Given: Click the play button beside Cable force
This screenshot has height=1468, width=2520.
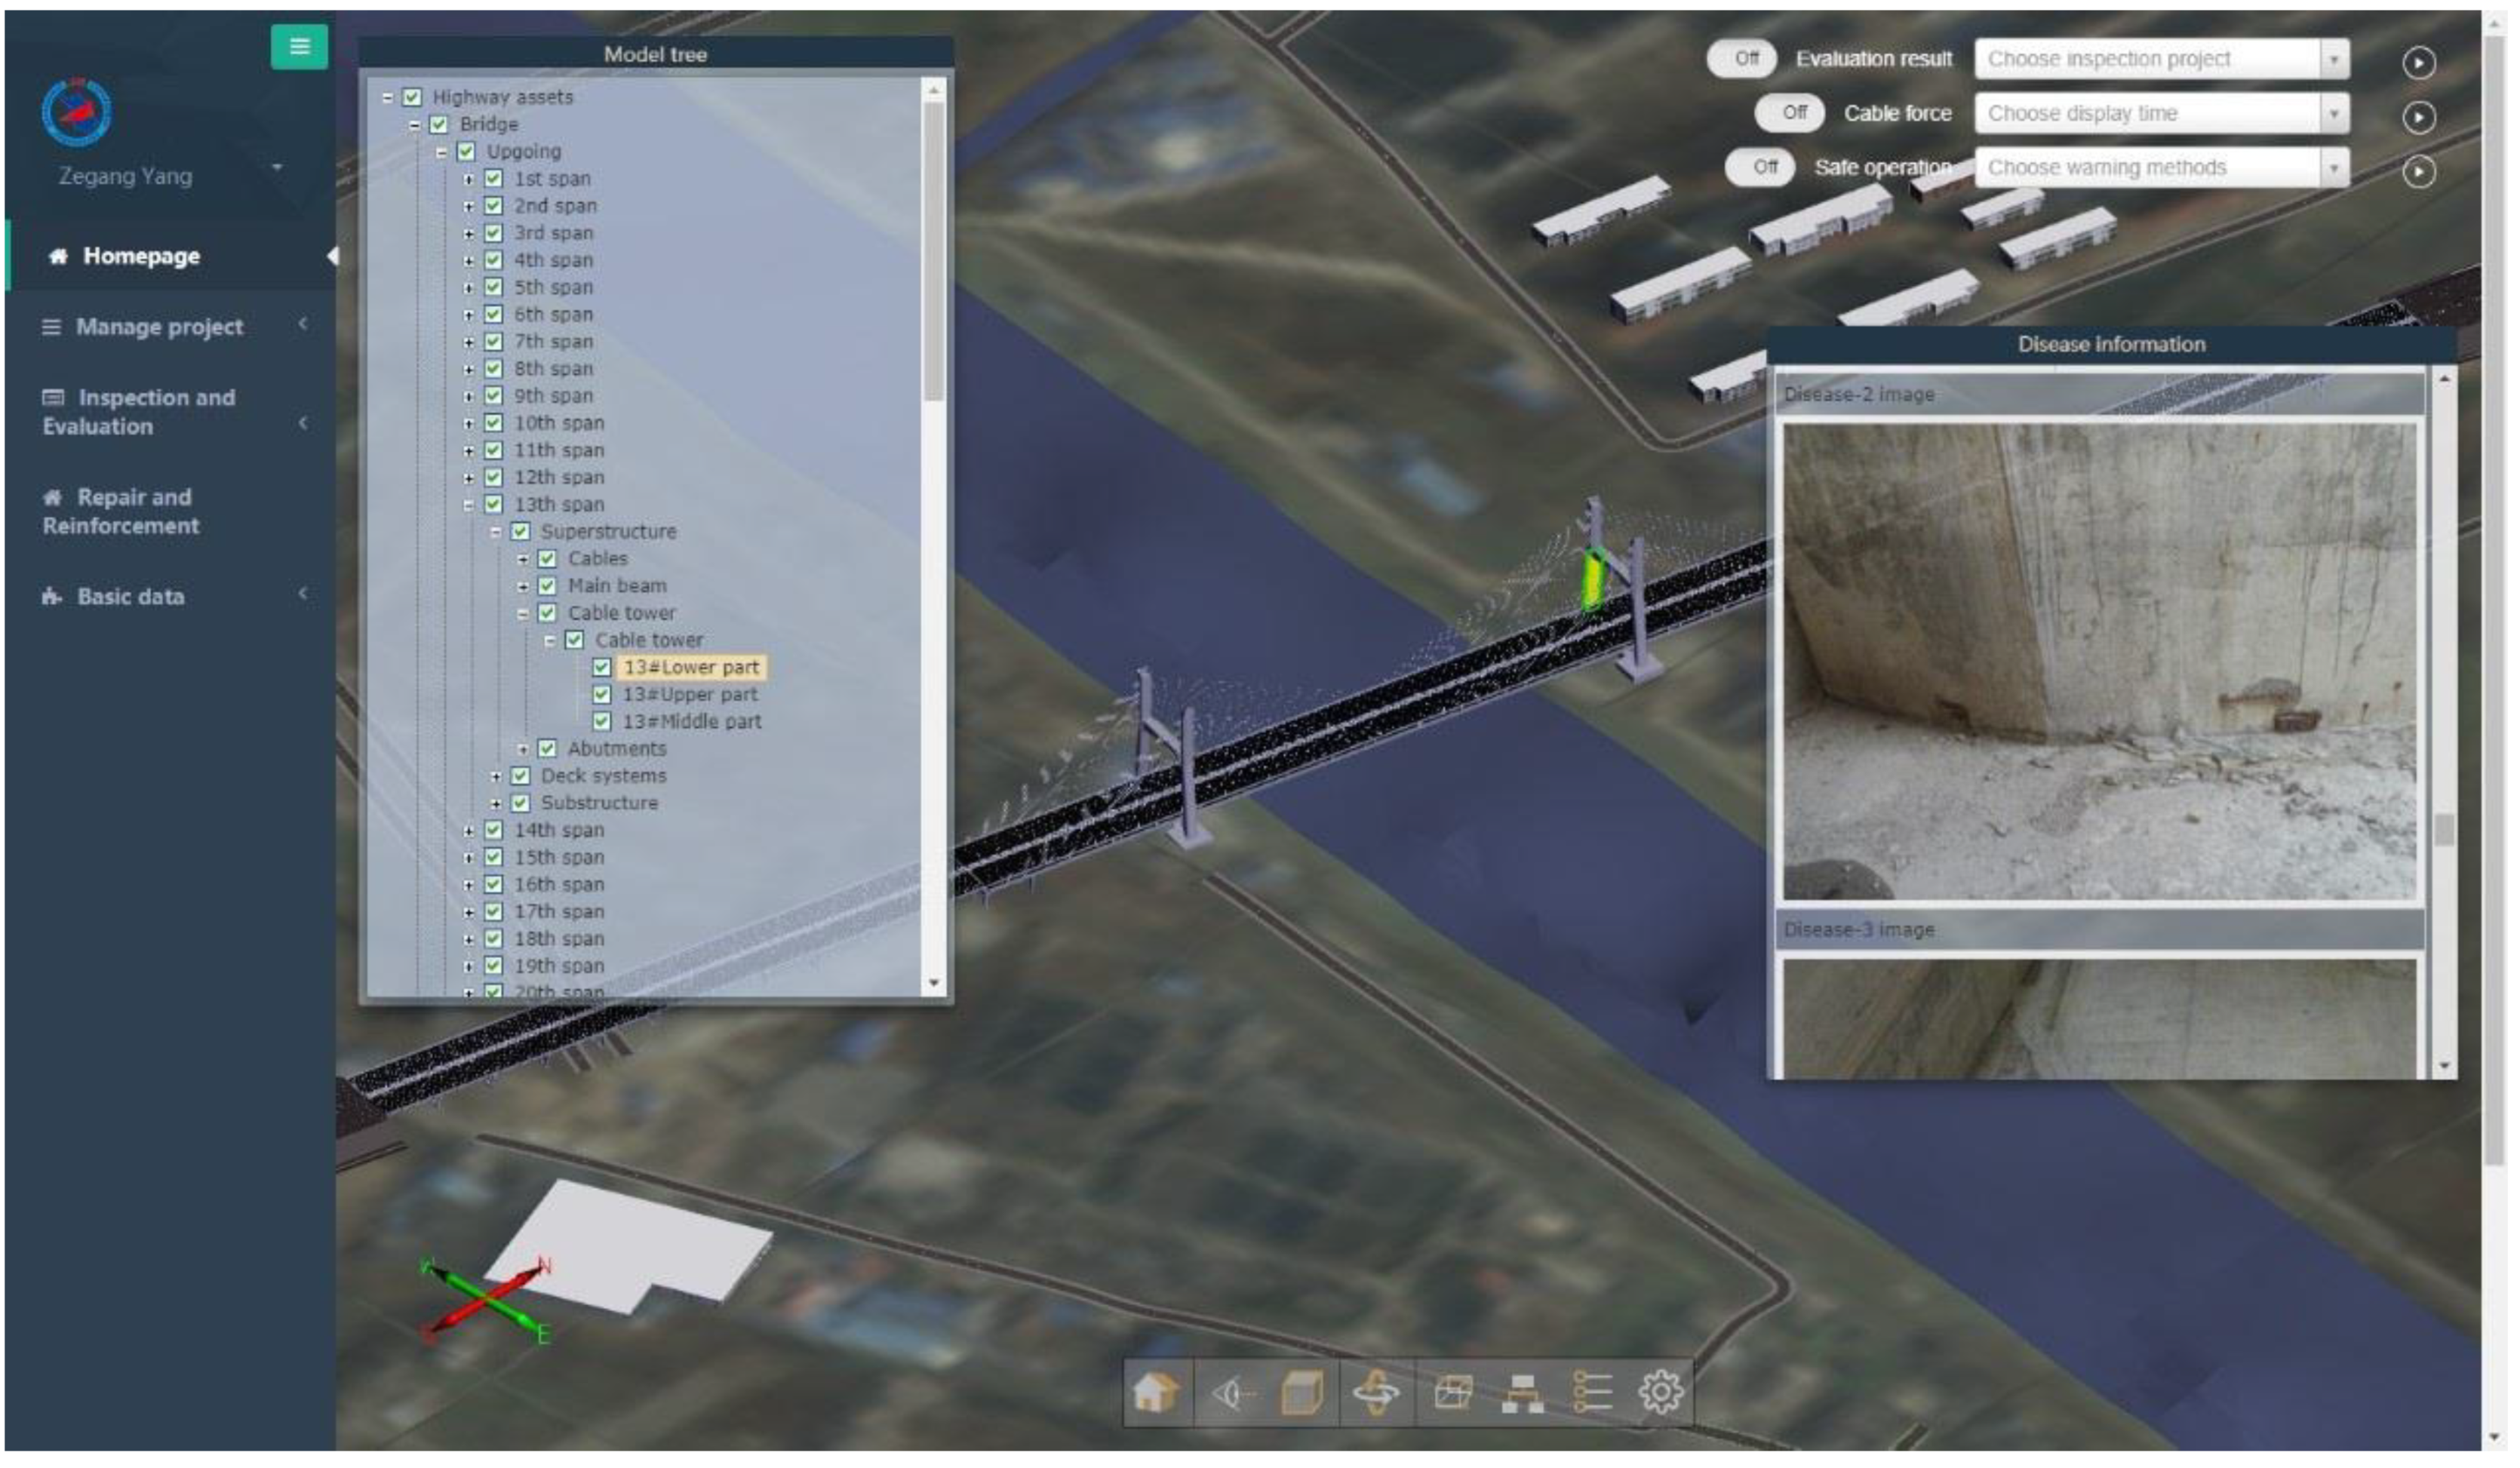Looking at the screenshot, I should coord(2420,118).
